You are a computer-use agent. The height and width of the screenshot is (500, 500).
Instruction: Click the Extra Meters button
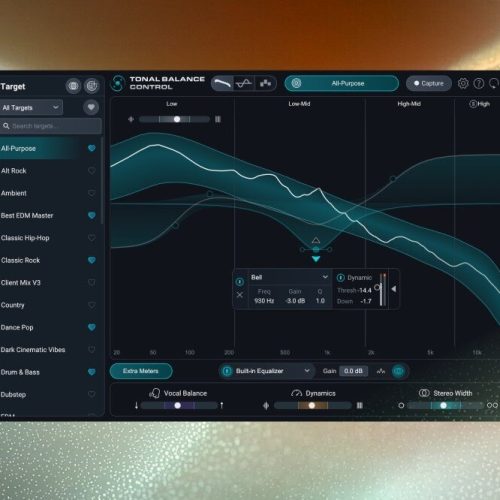point(141,371)
